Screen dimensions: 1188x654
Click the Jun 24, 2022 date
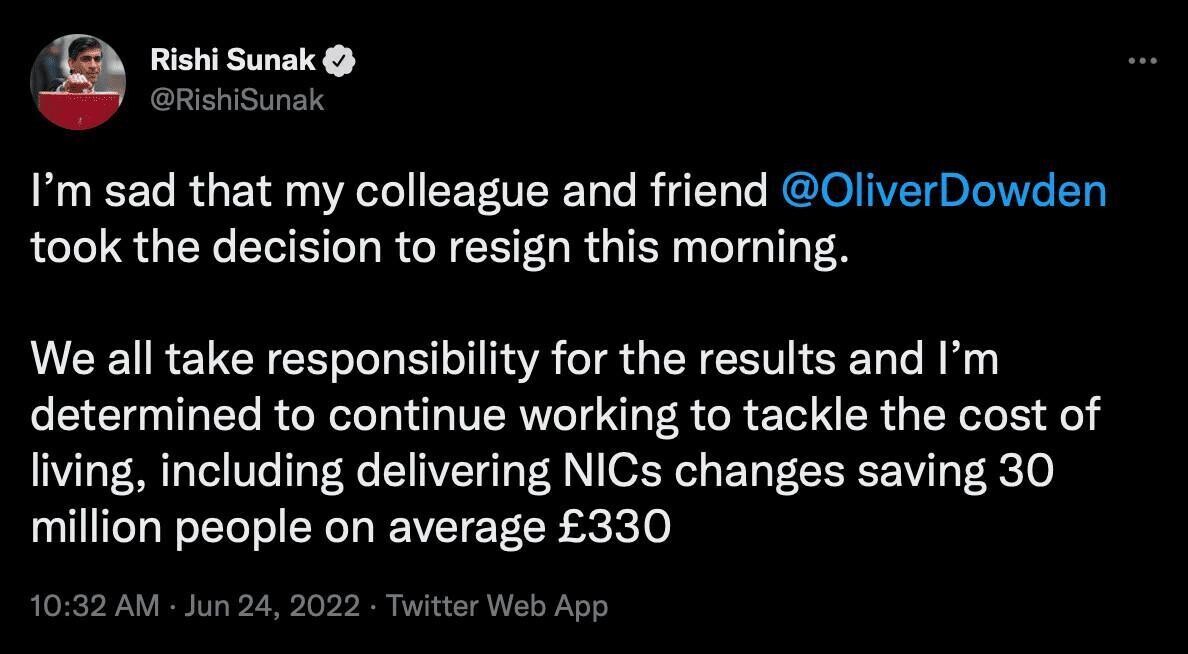point(269,606)
